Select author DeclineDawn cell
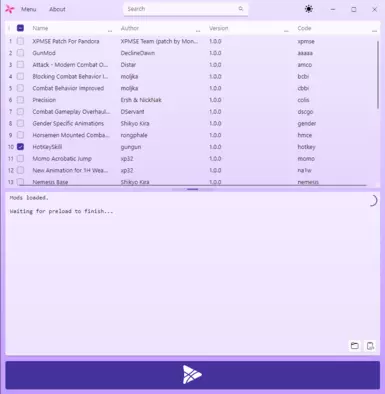Viewport: 385px width, 394px height. 138,53
